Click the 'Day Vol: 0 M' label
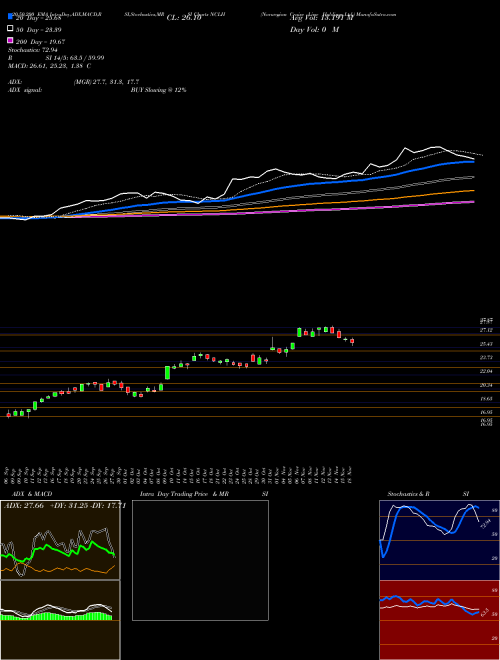 [x=314, y=30]
